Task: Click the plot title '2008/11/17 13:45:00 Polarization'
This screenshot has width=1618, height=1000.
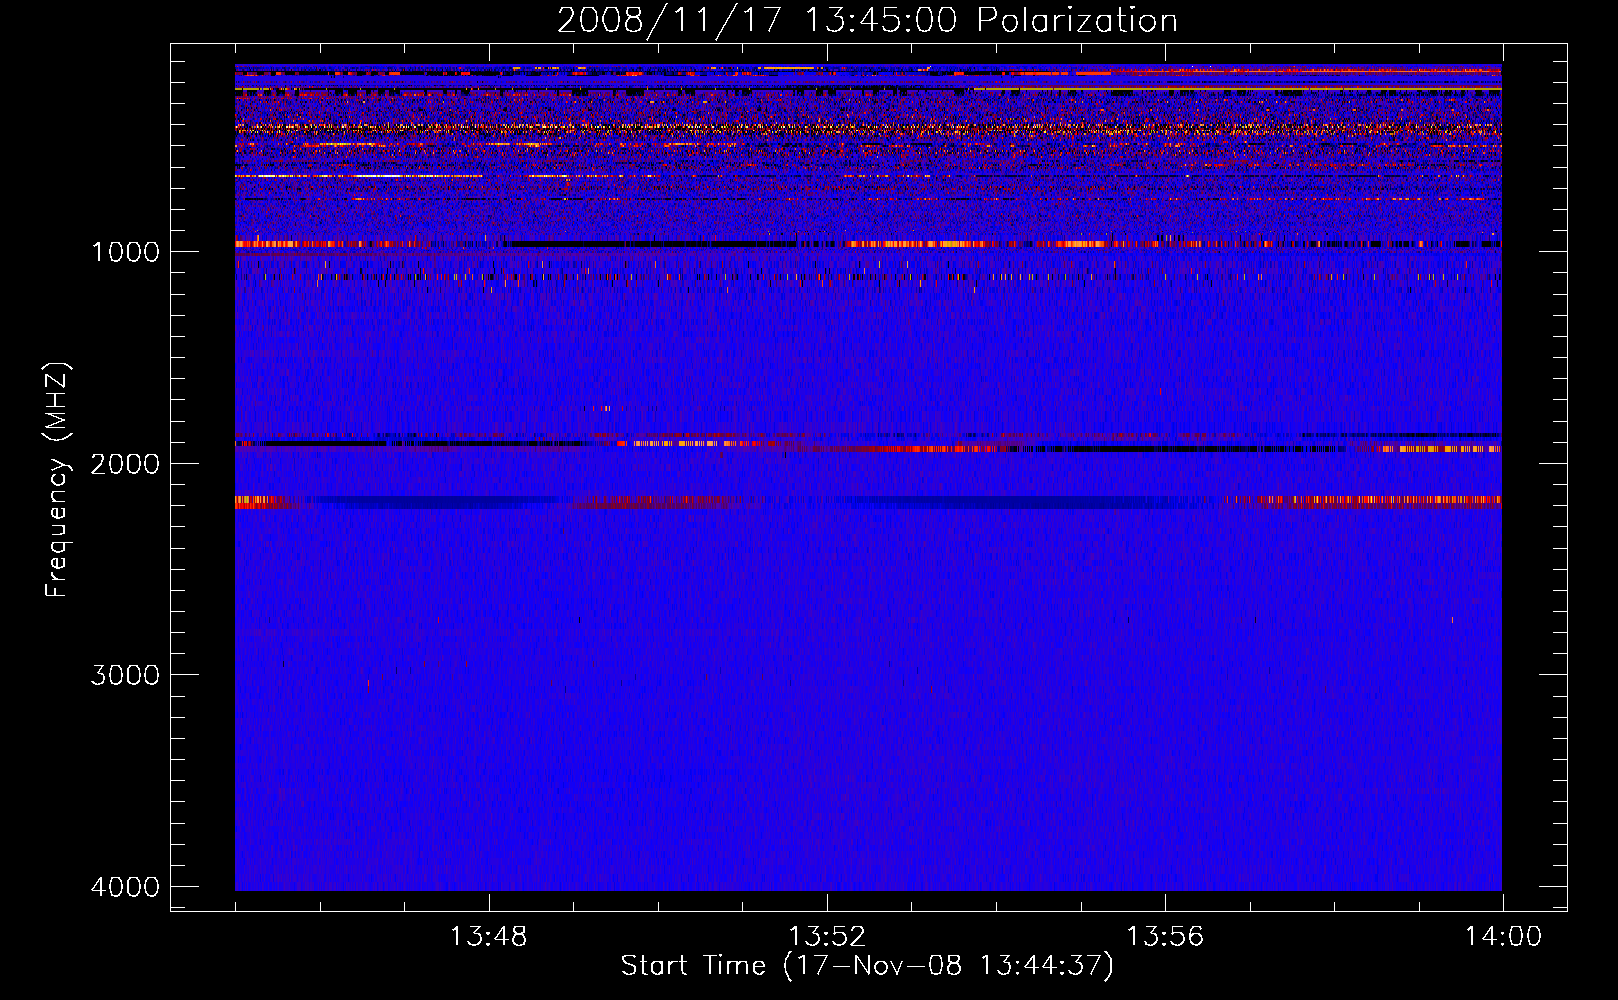Action: point(867,20)
